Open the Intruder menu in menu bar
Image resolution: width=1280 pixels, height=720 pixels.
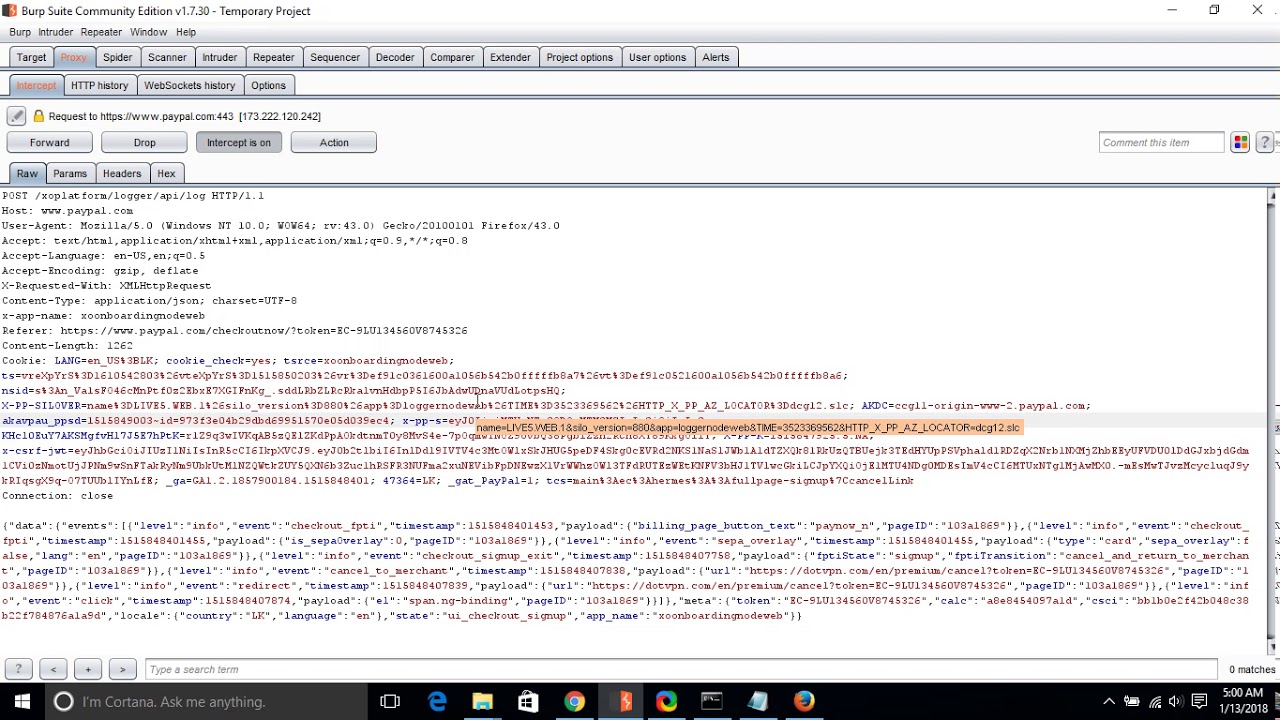point(55,32)
